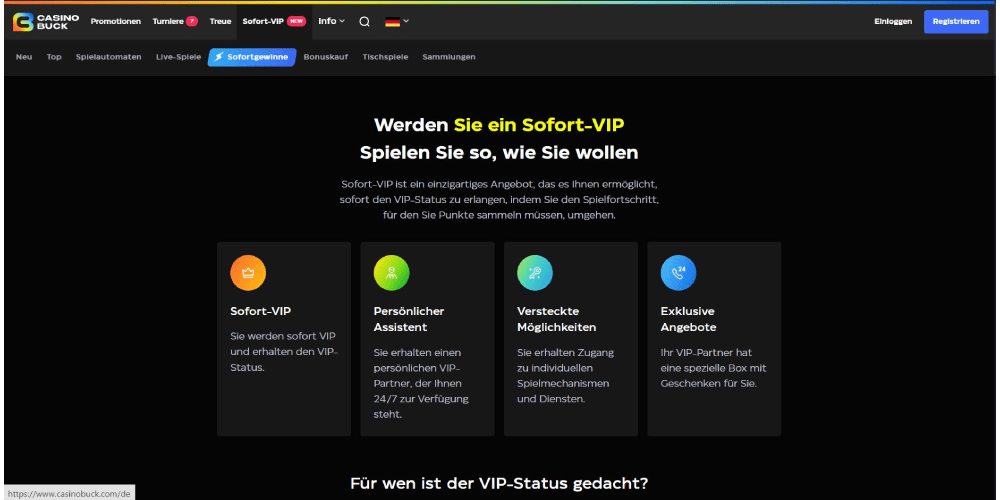Image resolution: width=1000 pixels, height=500 pixels.
Task: Click the green personal assistant icon
Action: [391, 273]
